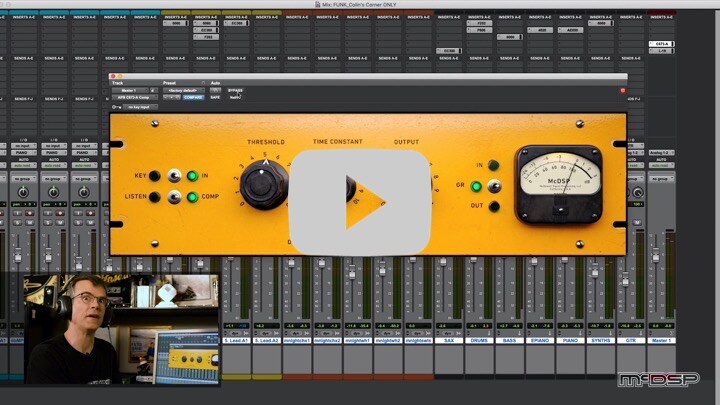Play the video with the center play button
The height and width of the screenshot is (405, 720).
click(x=360, y=202)
